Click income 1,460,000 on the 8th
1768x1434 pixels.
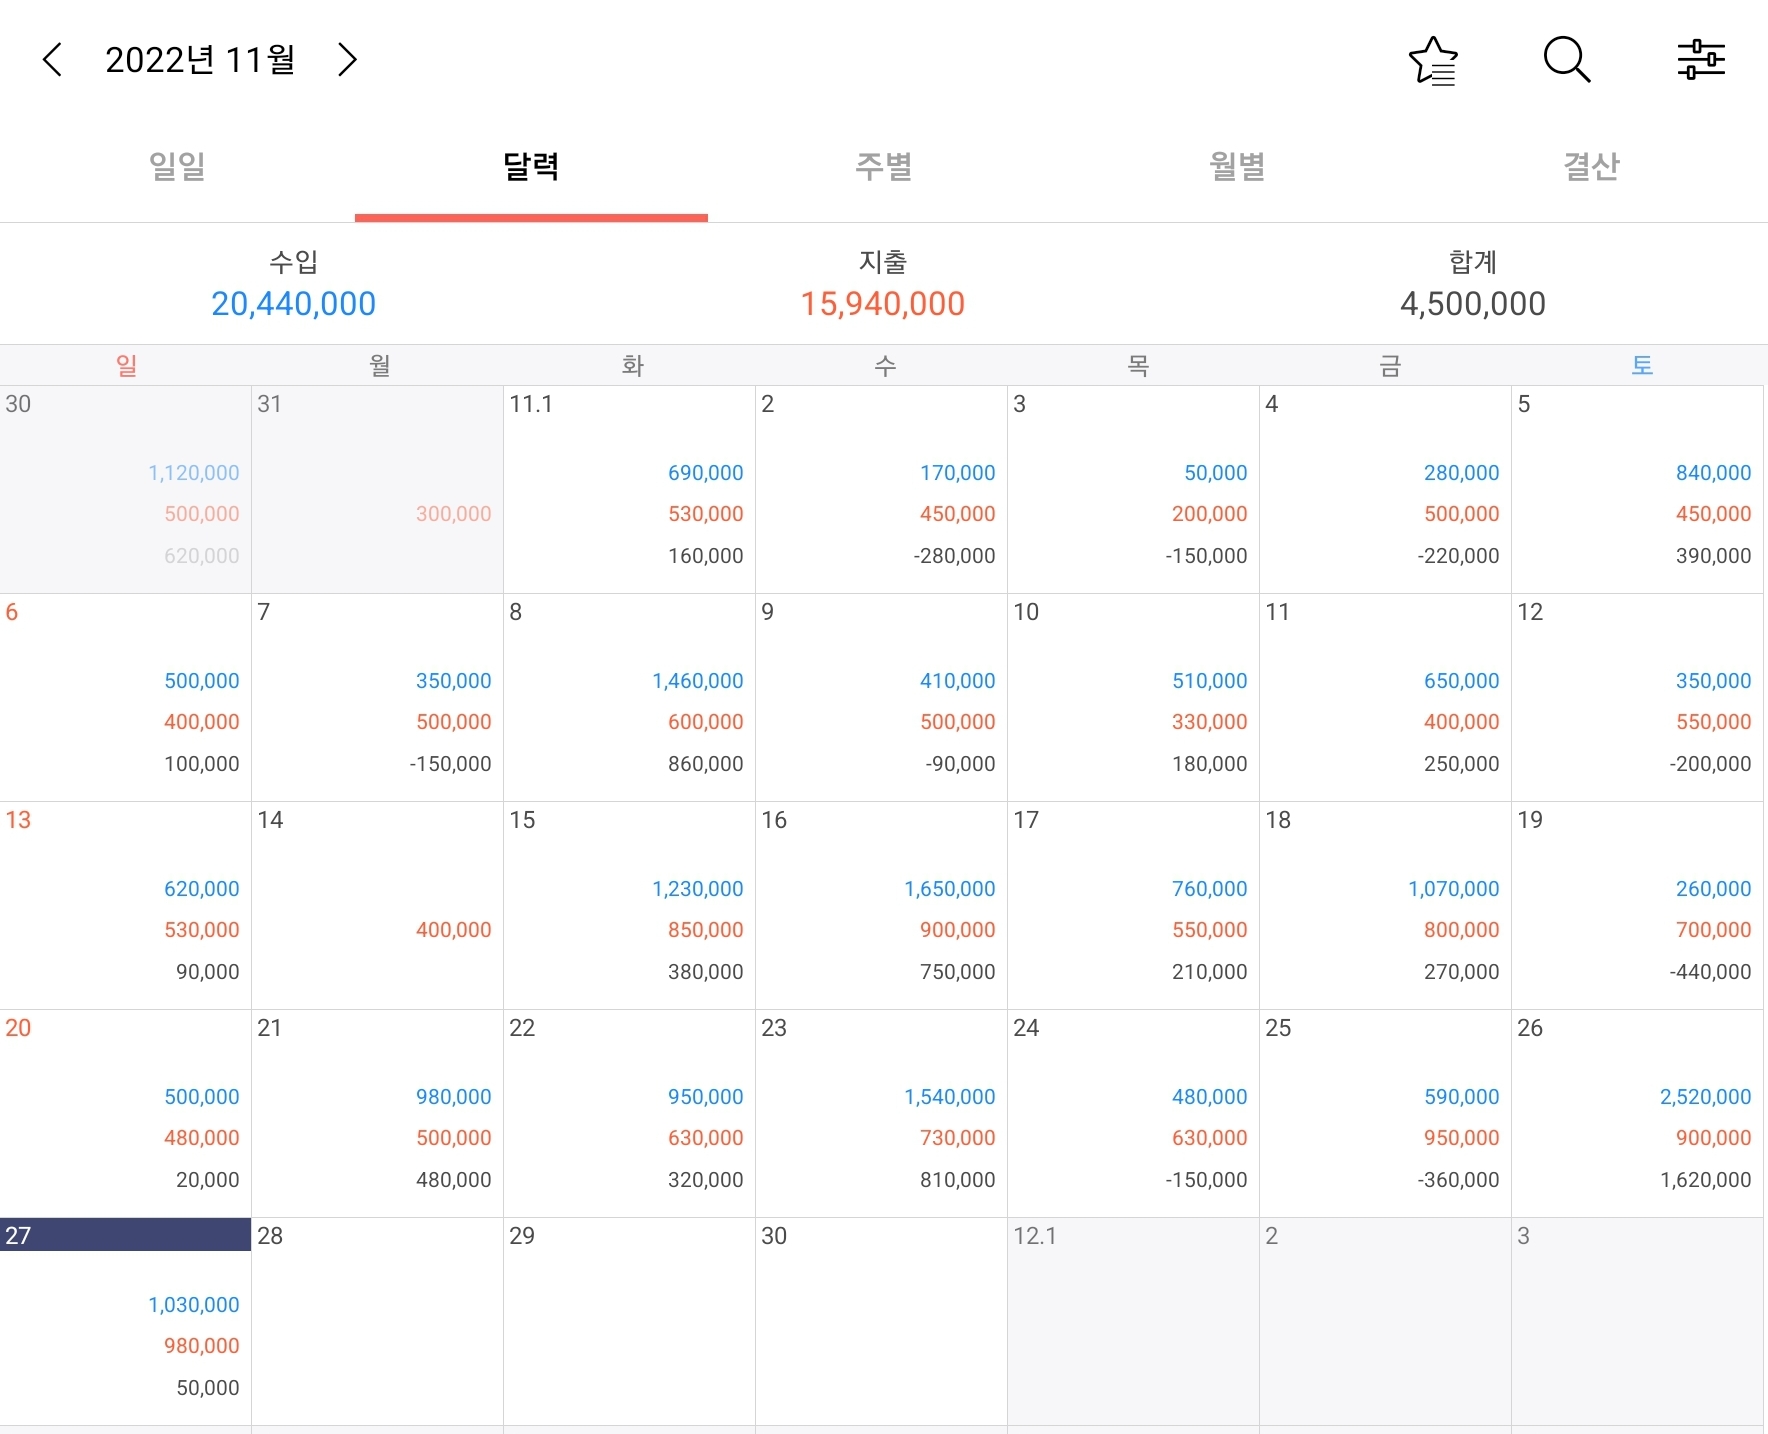(698, 681)
